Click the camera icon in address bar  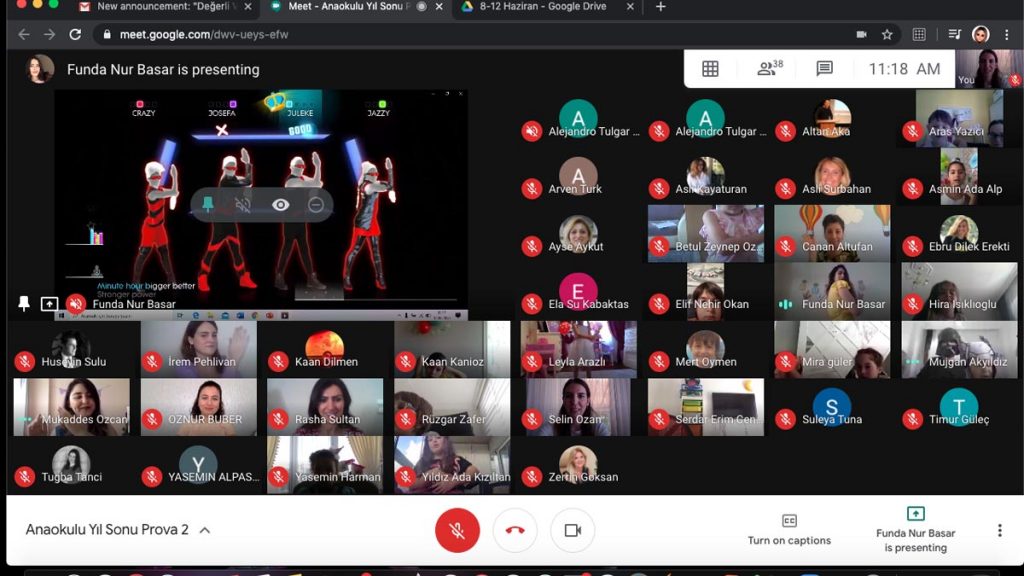click(x=861, y=35)
